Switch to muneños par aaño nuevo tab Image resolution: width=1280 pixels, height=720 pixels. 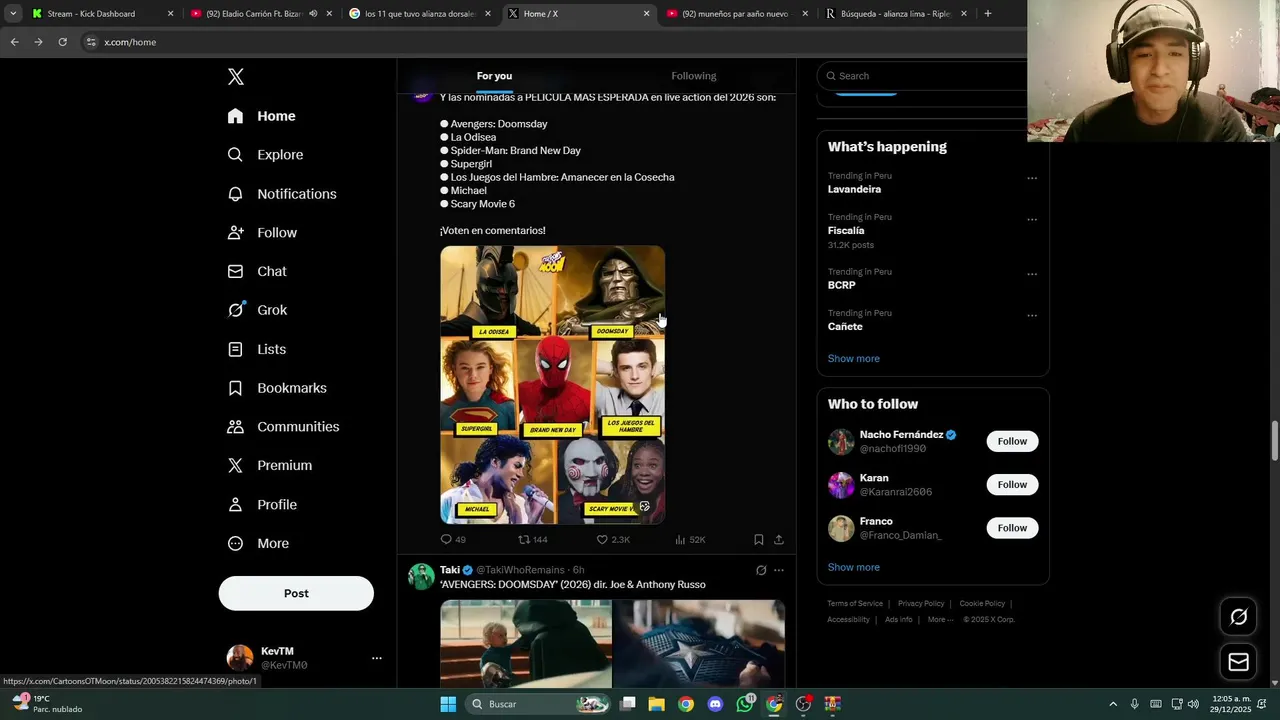[x=735, y=14]
